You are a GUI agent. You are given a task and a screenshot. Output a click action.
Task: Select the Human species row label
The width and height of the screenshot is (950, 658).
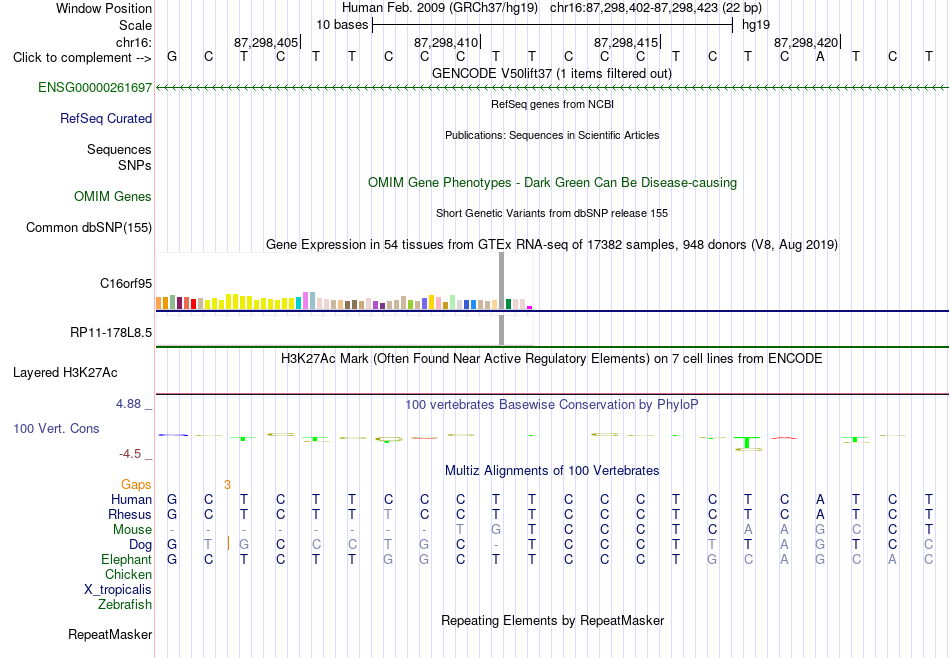coord(131,500)
